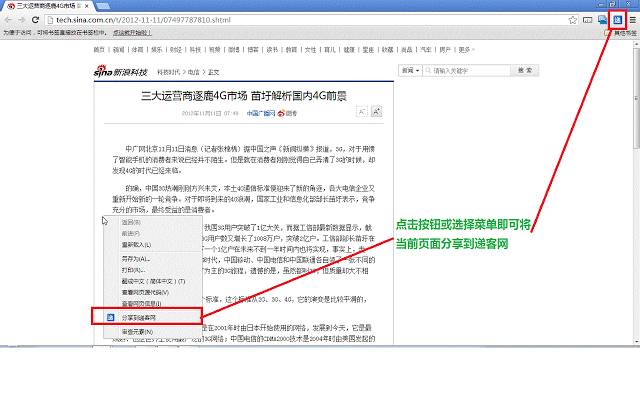The image size is (640, 400).
Task: Click the browser forward arrow
Action: [22, 20]
